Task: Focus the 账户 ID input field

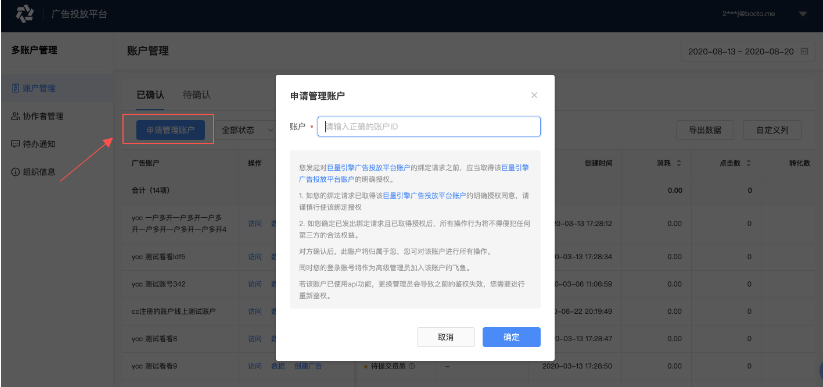Action: [x=429, y=127]
